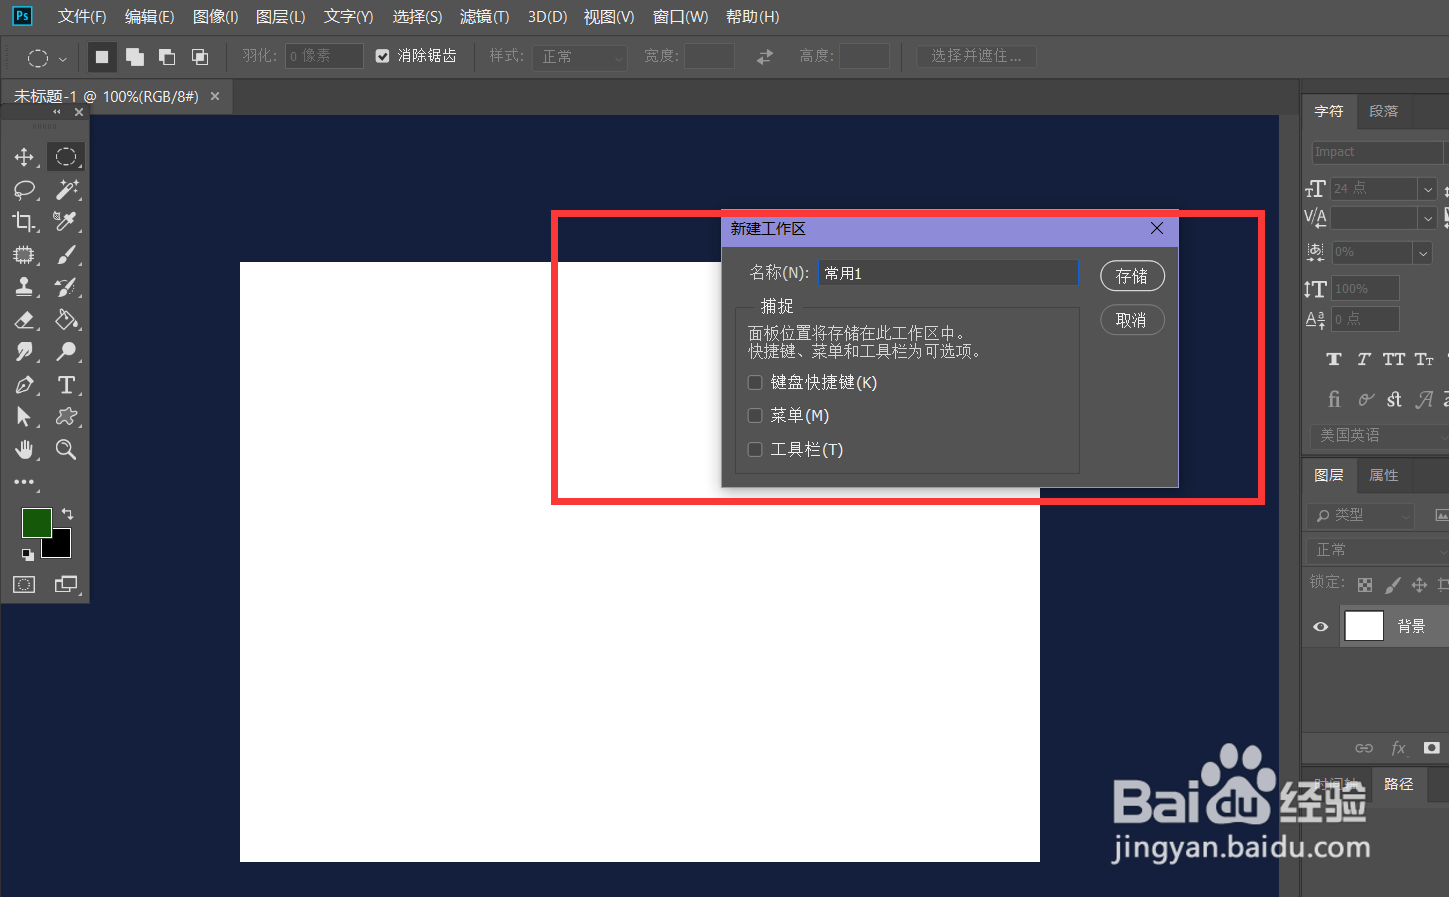1449x897 pixels.
Task: Select the Move tool
Action: click(24, 157)
